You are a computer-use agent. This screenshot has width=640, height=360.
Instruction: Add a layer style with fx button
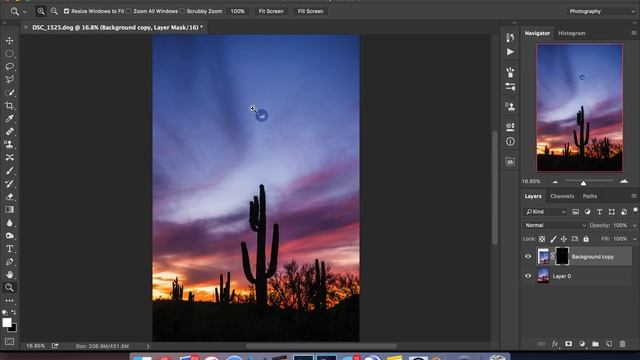tap(555, 344)
